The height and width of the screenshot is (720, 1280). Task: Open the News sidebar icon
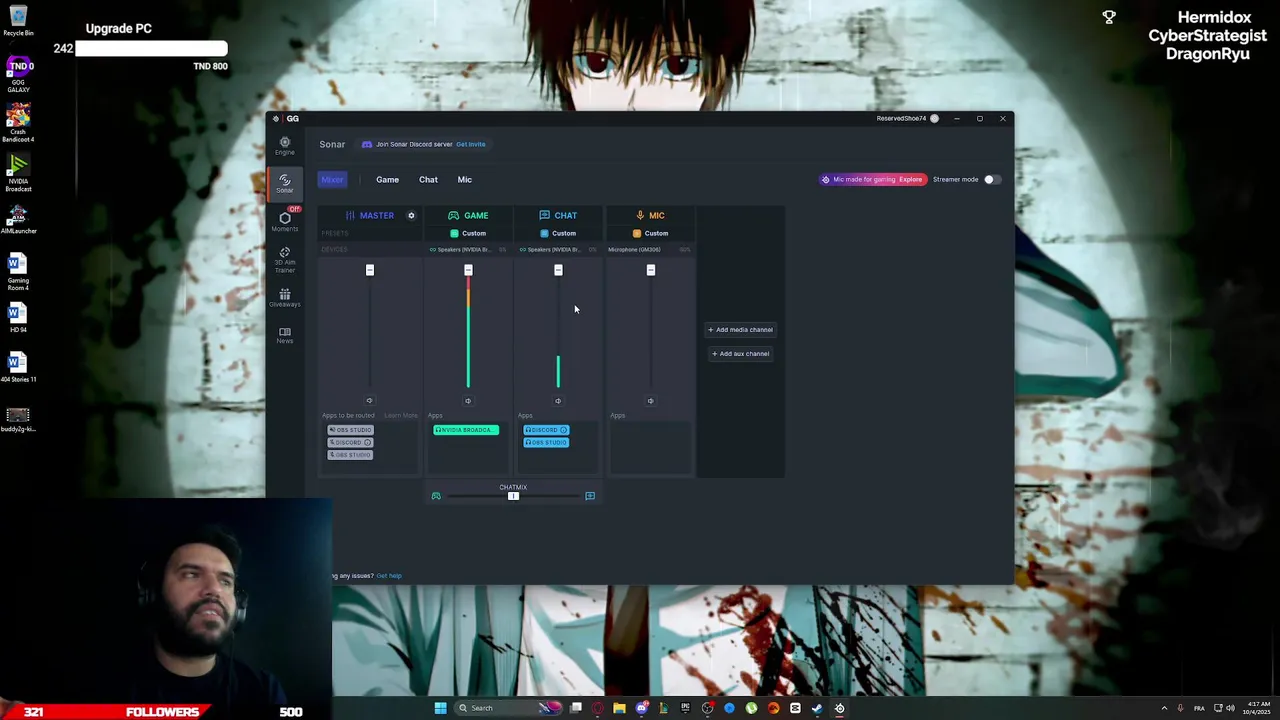tap(285, 335)
